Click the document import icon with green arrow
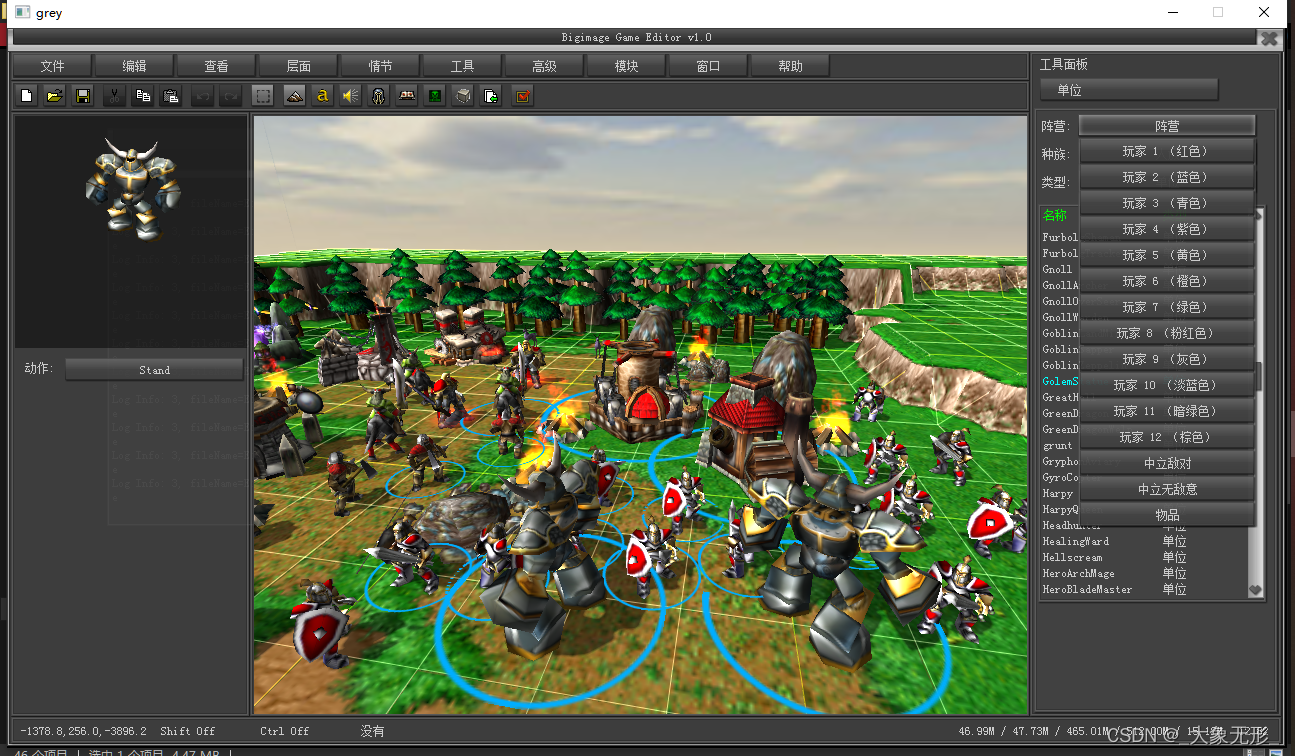This screenshot has width=1295, height=756. click(x=491, y=96)
